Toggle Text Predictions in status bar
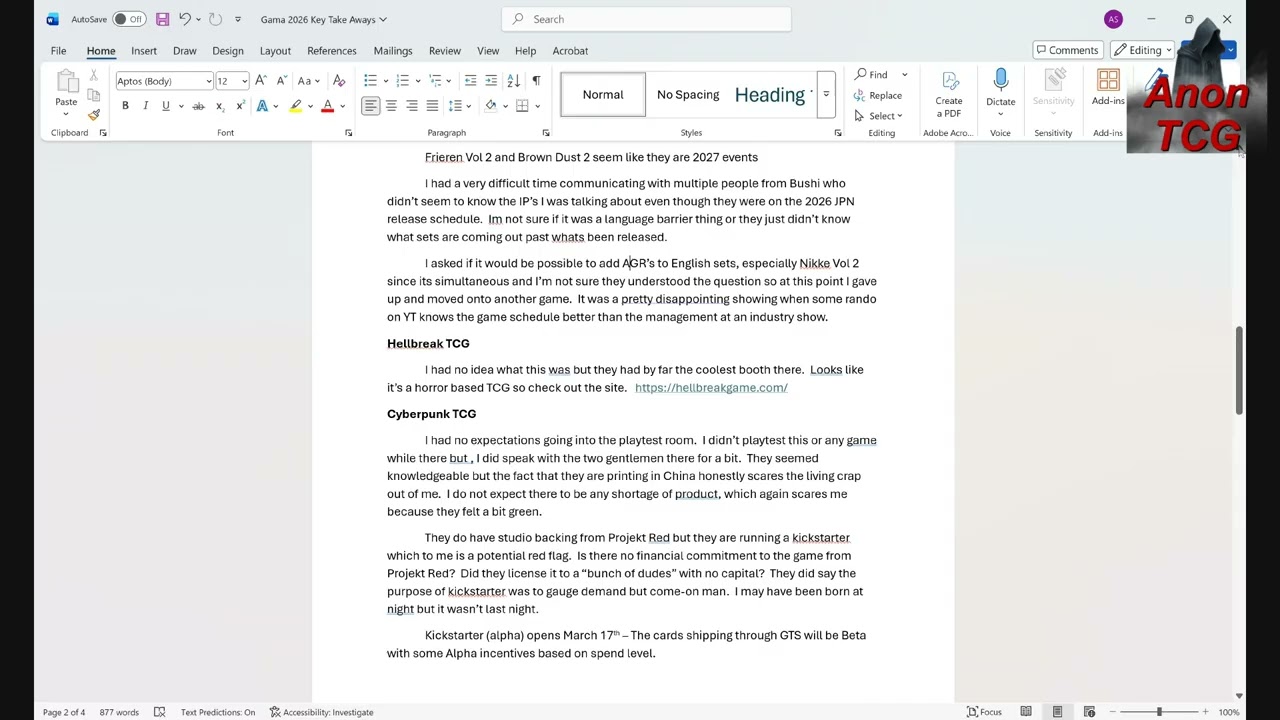This screenshot has height=720, width=1280. click(218, 712)
